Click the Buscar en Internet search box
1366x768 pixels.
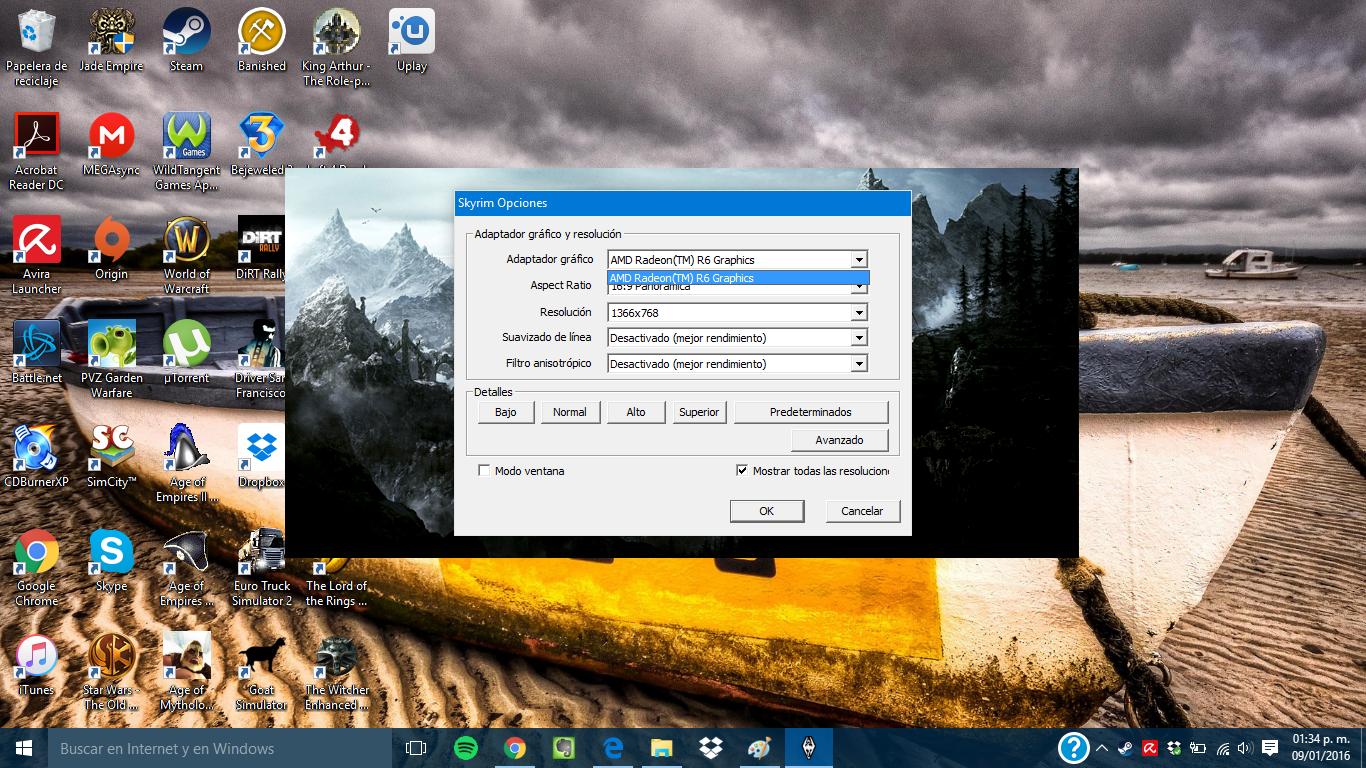tap(220, 748)
